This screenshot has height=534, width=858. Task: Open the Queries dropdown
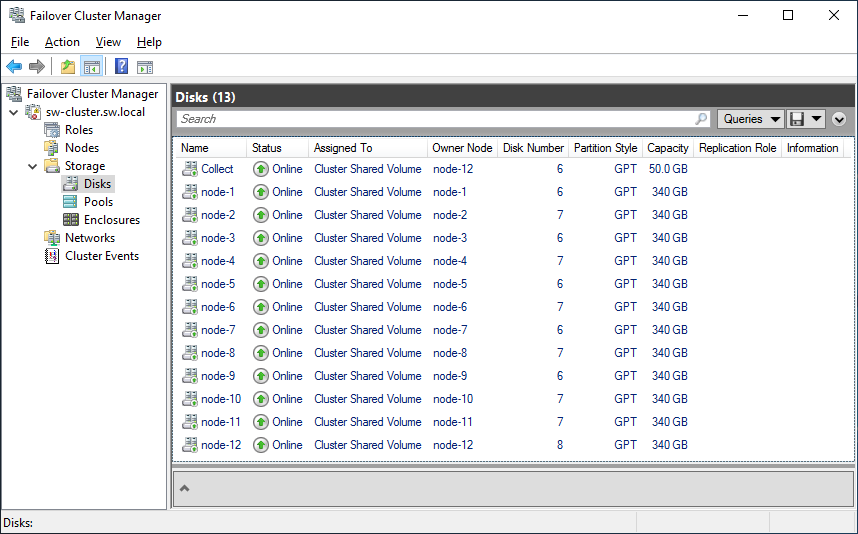(x=750, y=119)
